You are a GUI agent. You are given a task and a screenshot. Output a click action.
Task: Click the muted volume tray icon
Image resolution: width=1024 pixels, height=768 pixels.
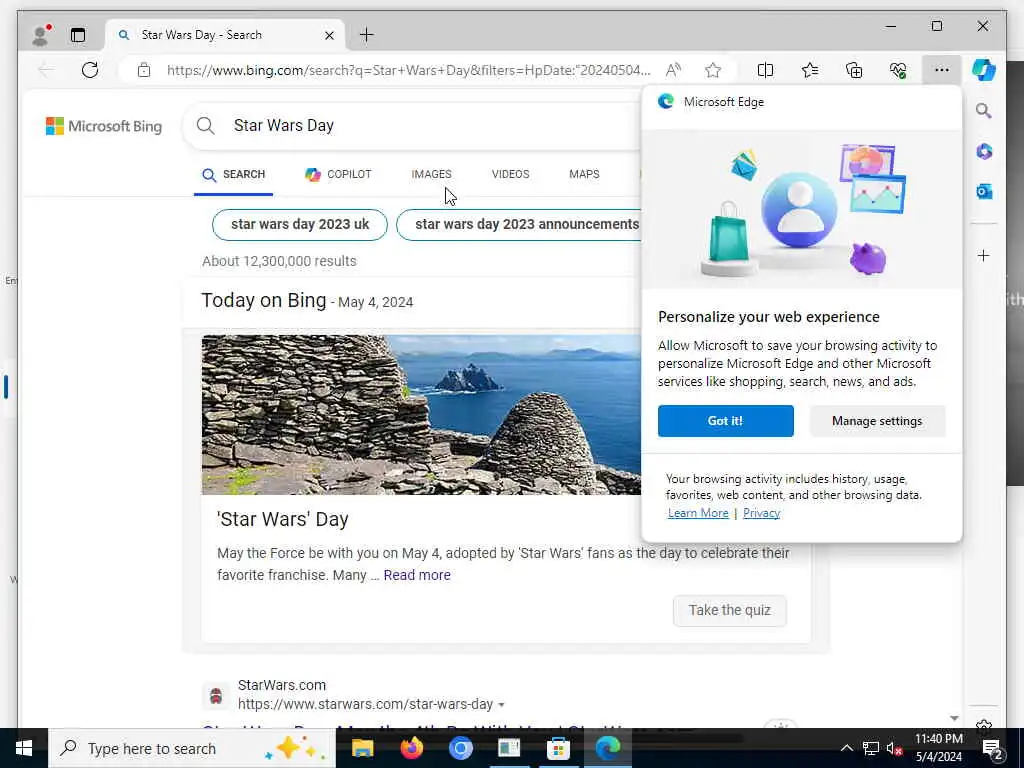click(895, 748)
